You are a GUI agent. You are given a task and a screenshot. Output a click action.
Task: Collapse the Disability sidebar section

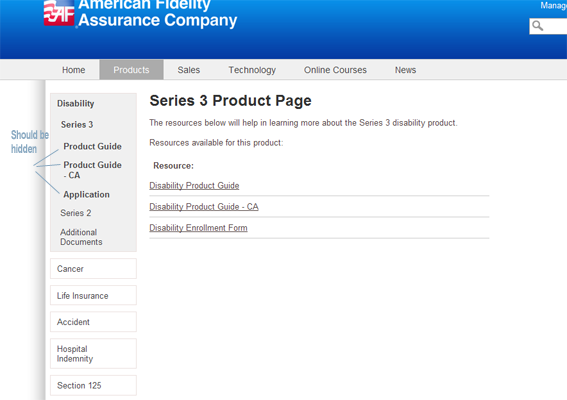(76, 103)
